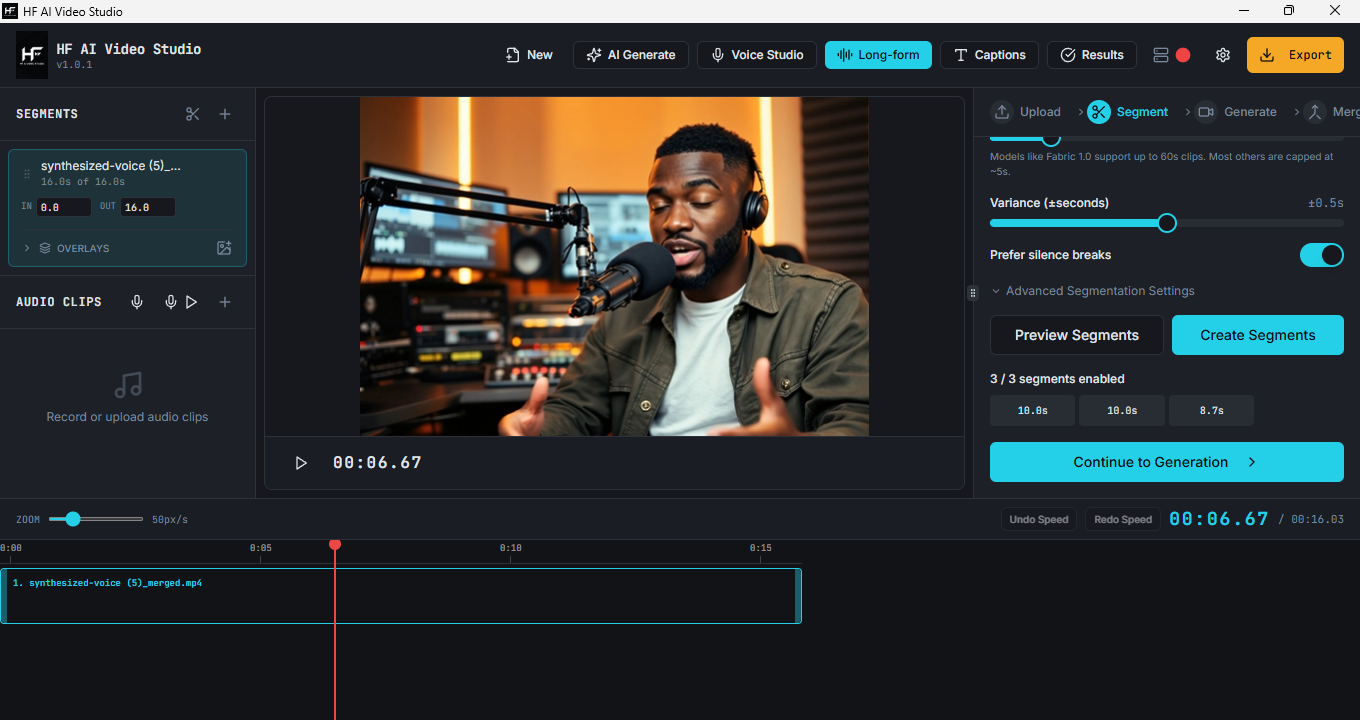Click the video preview frame
The height and width of the screenshot is (720, 1360).
tap(614, 266)
